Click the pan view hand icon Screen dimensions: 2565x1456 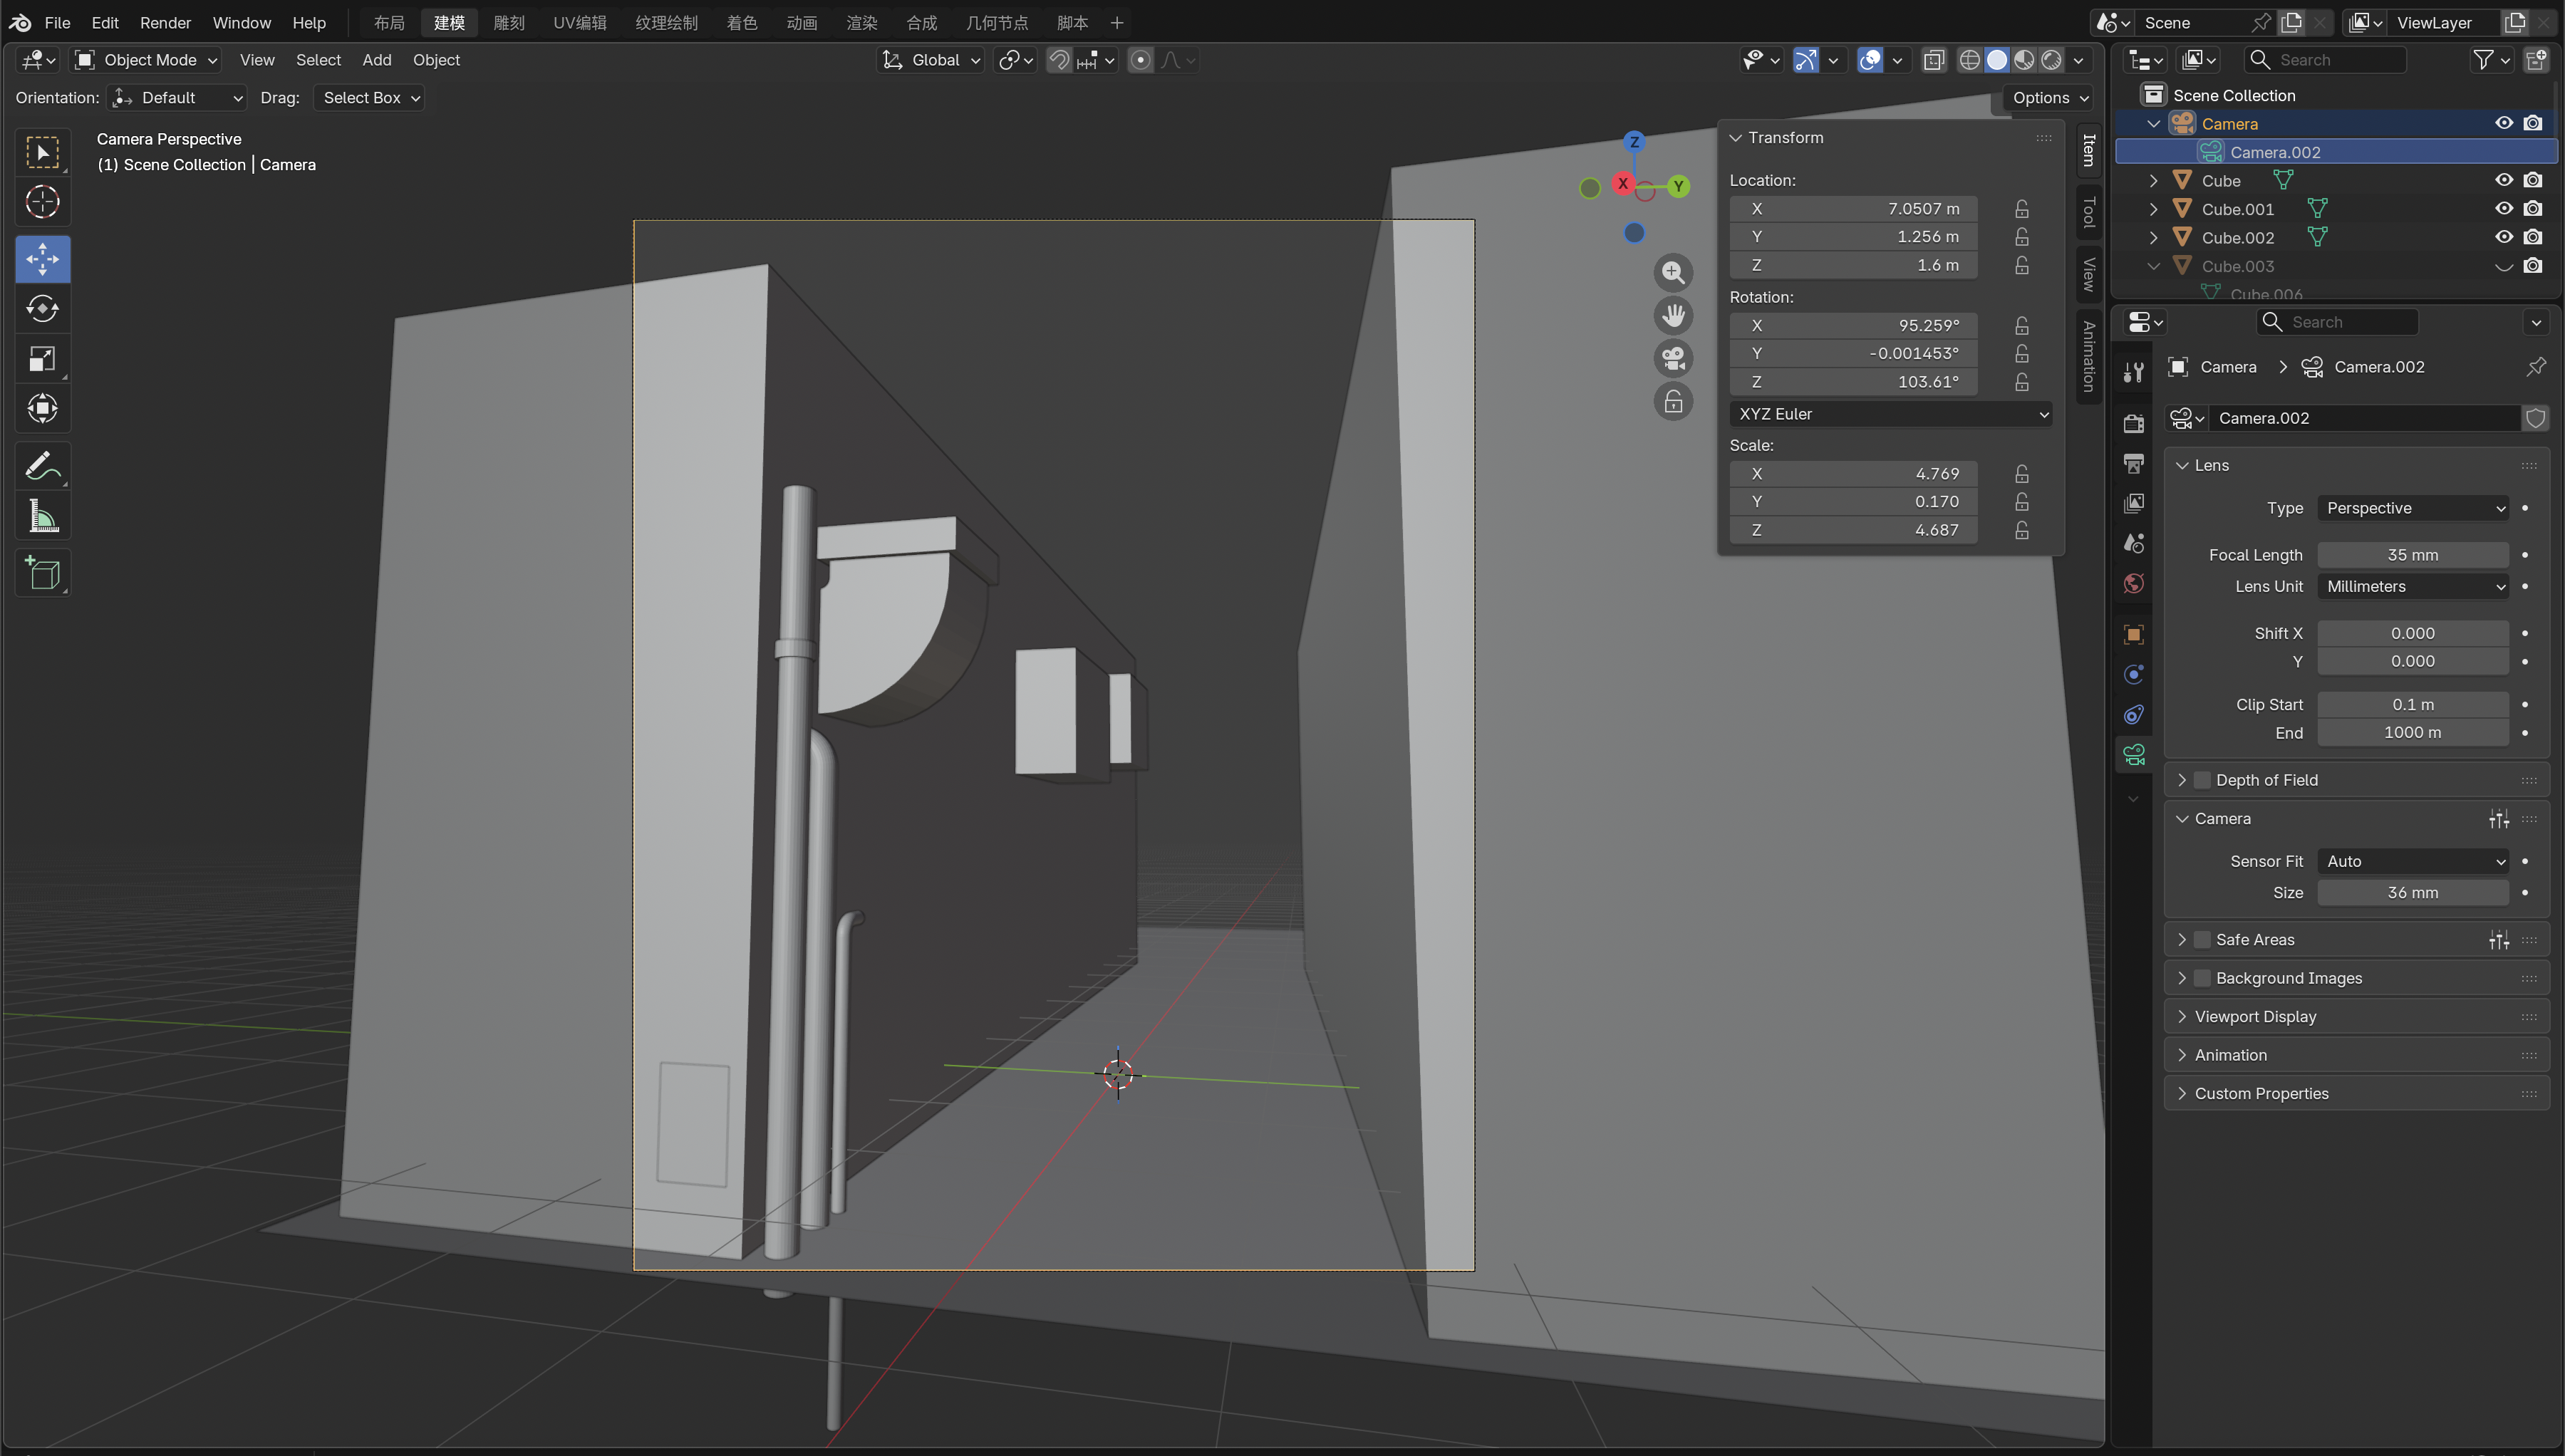click(x=1673, y=315)
